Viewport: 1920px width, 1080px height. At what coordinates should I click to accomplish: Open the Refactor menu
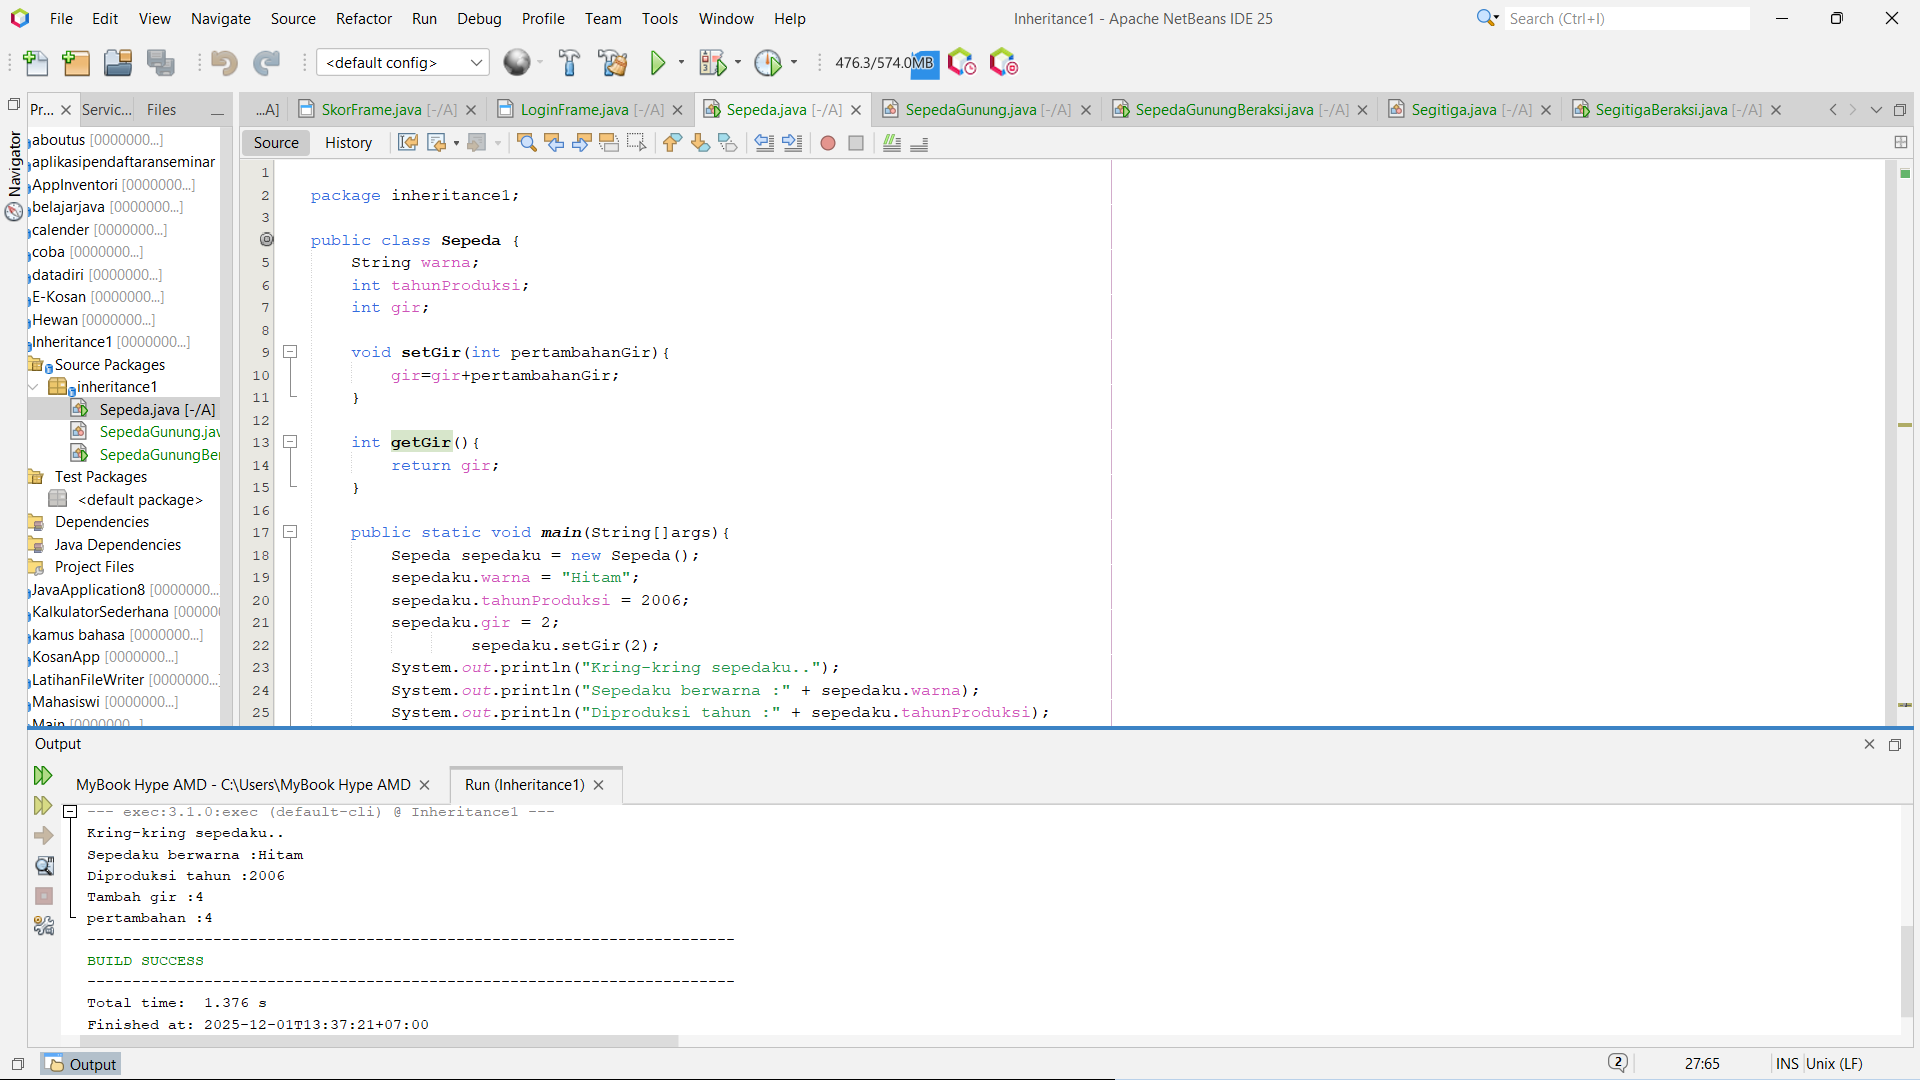coord(363,18)
